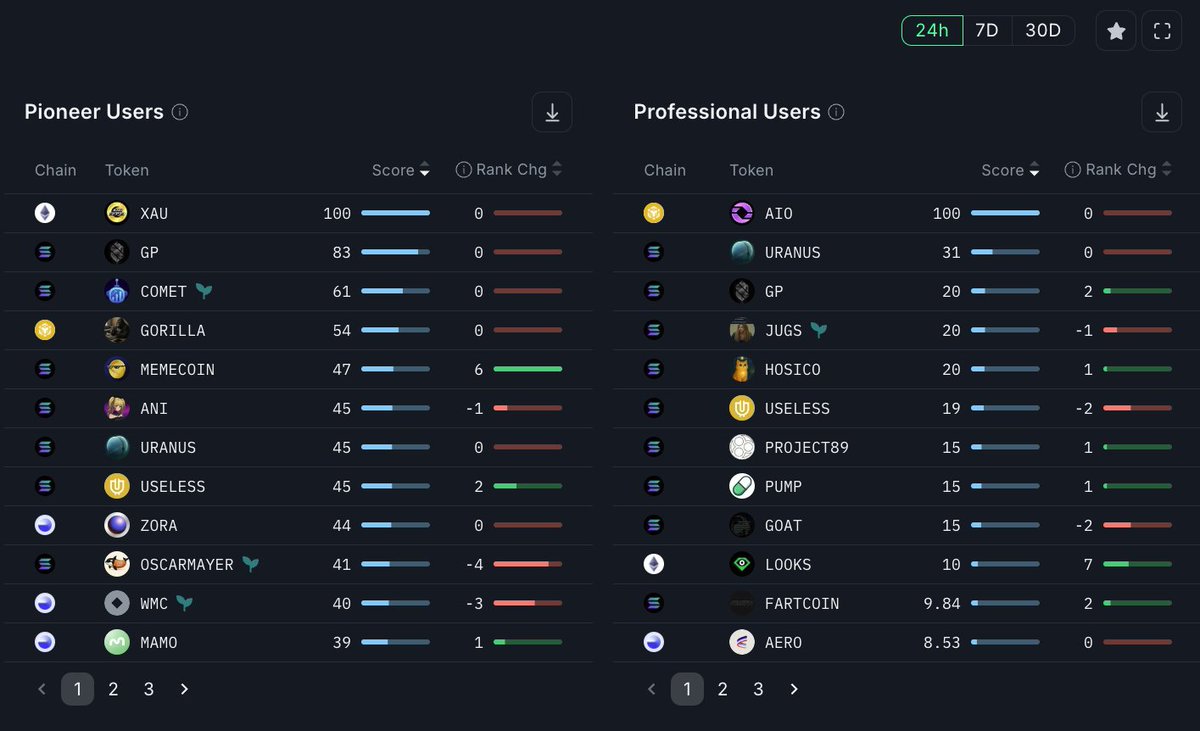
Task: Open Pioneer Users info tooltip icon
Action: coord(180,112)
